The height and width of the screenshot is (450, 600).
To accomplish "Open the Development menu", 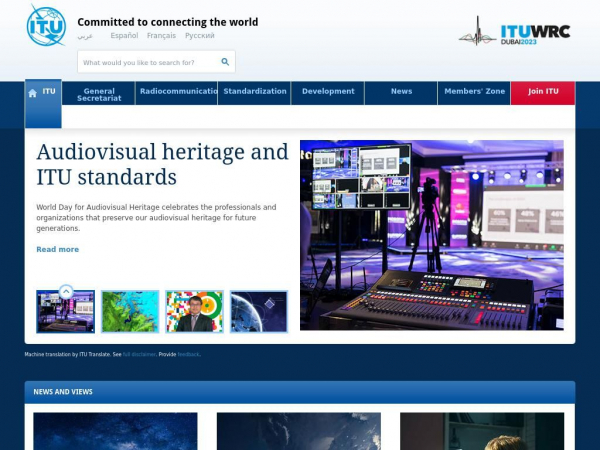I will point(328,93).
